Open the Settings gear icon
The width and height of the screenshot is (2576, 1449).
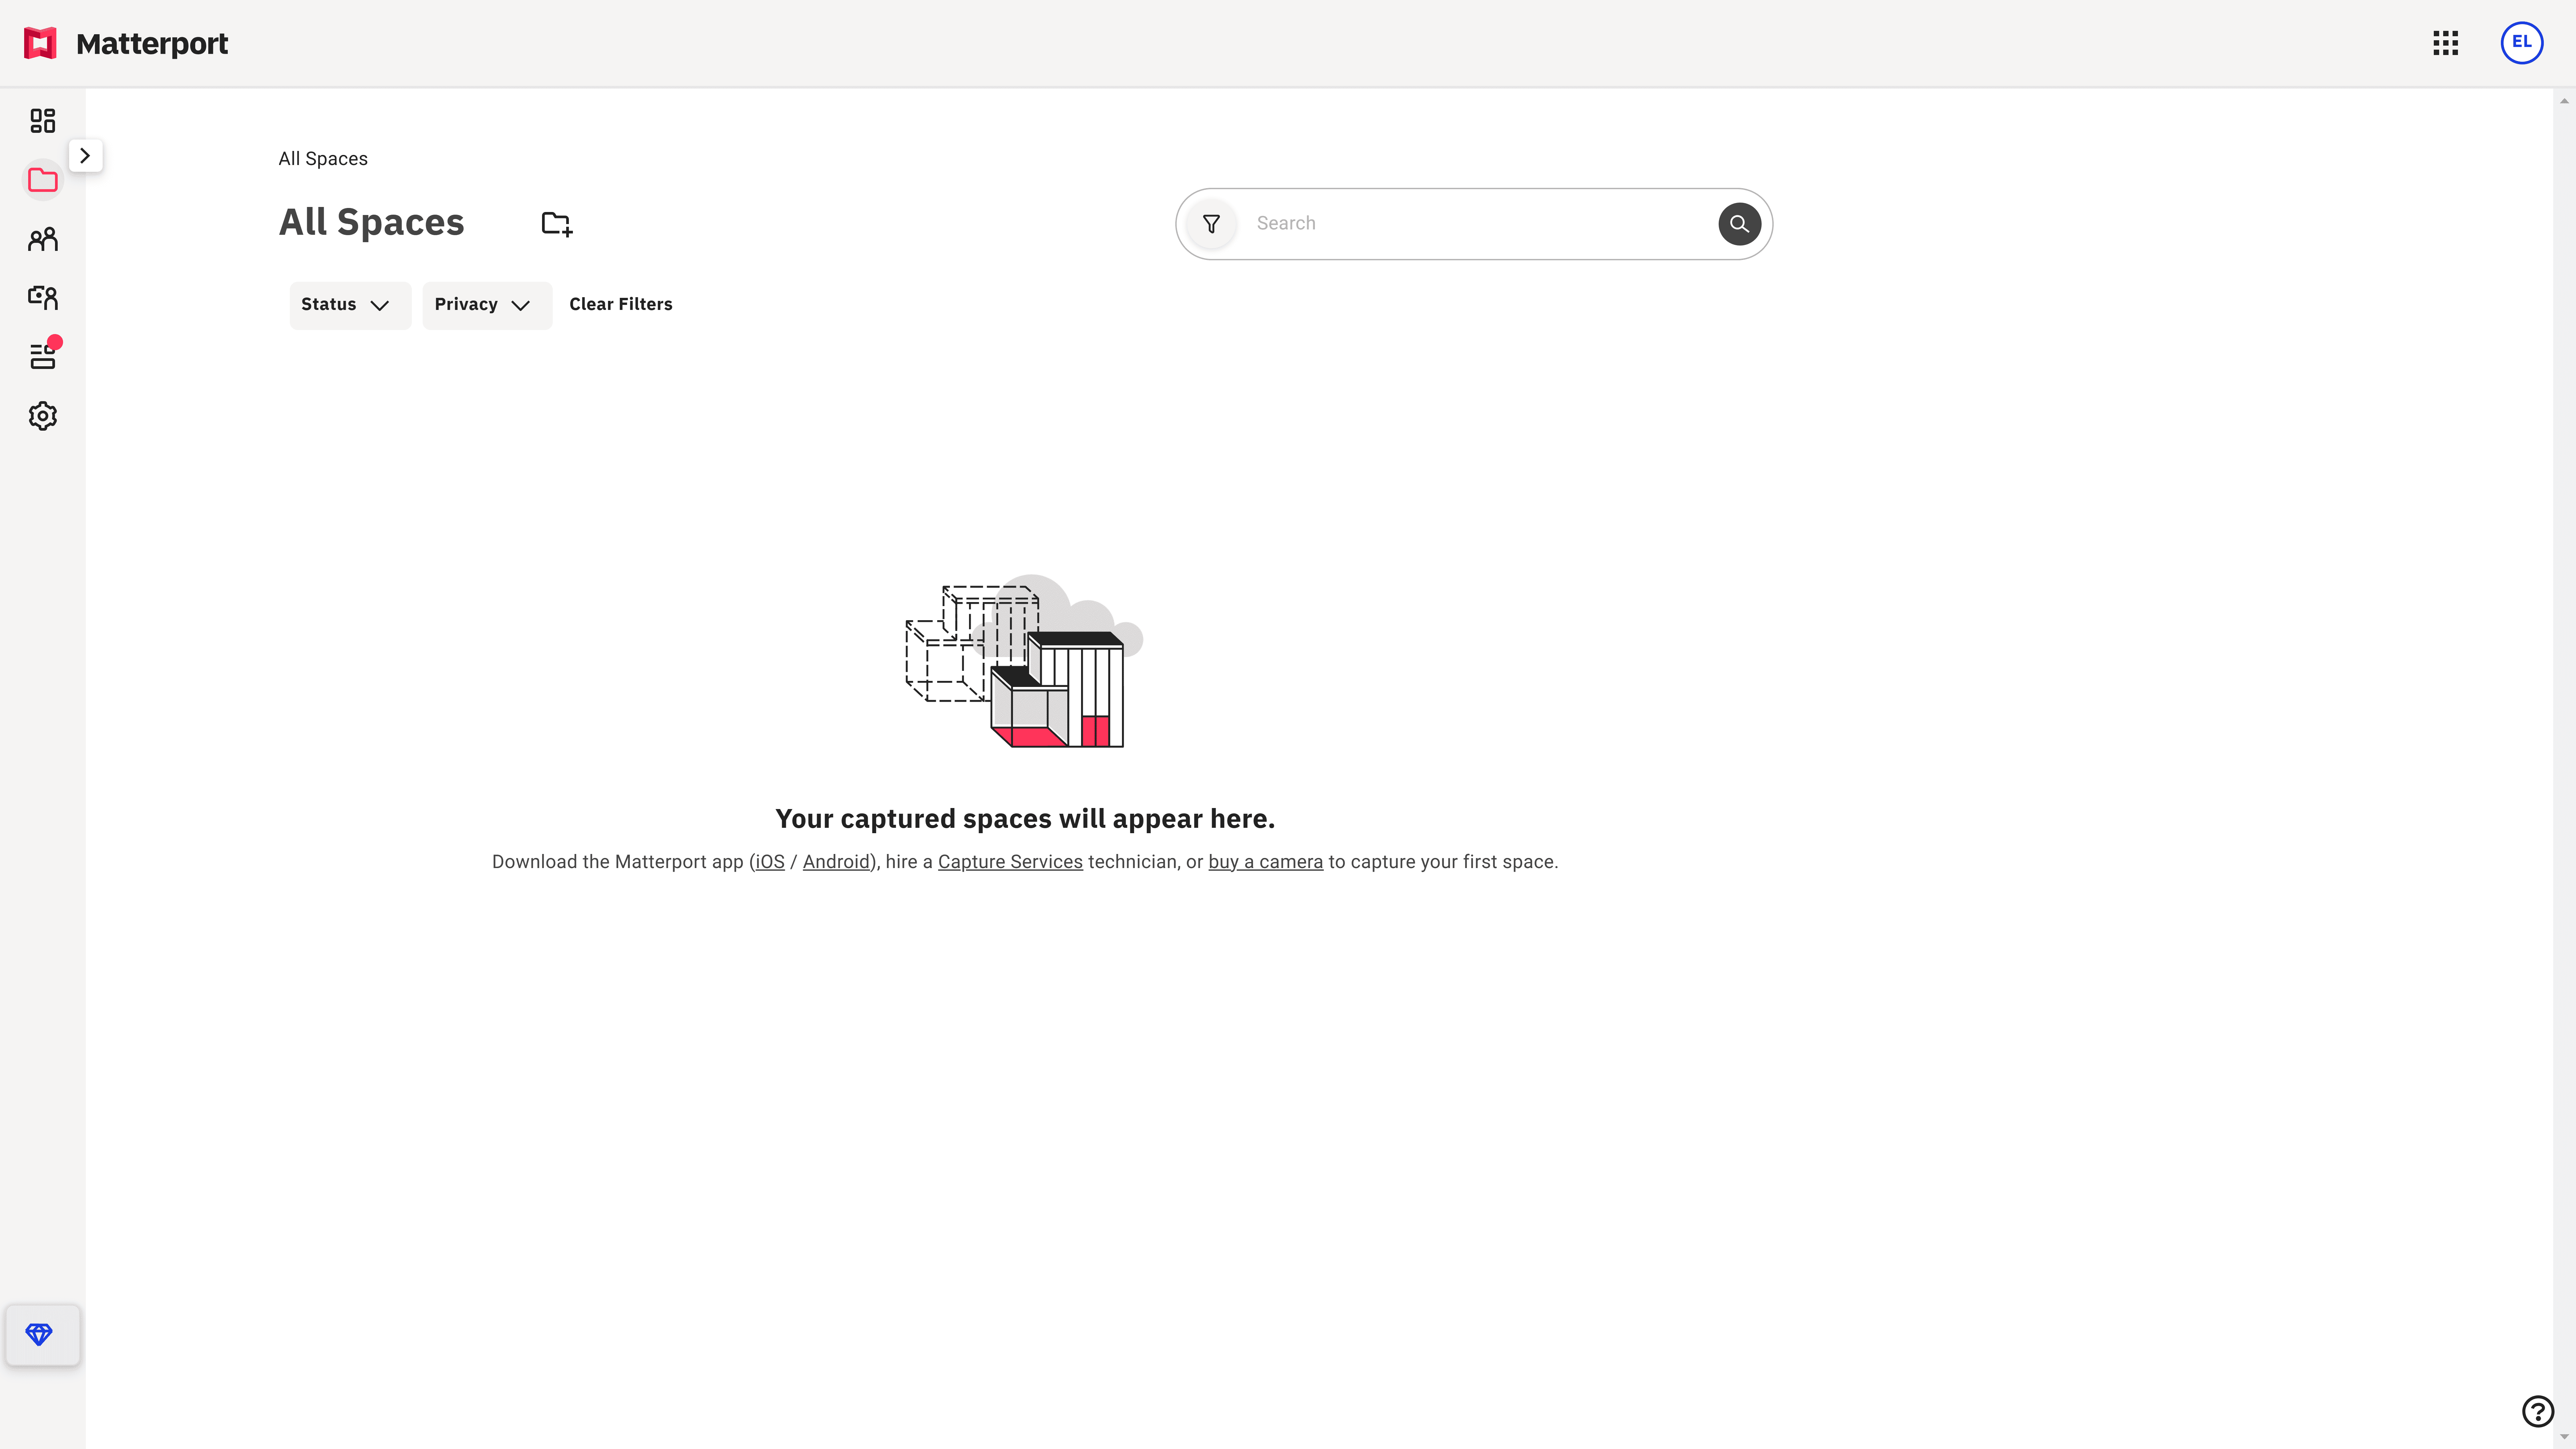43,416
